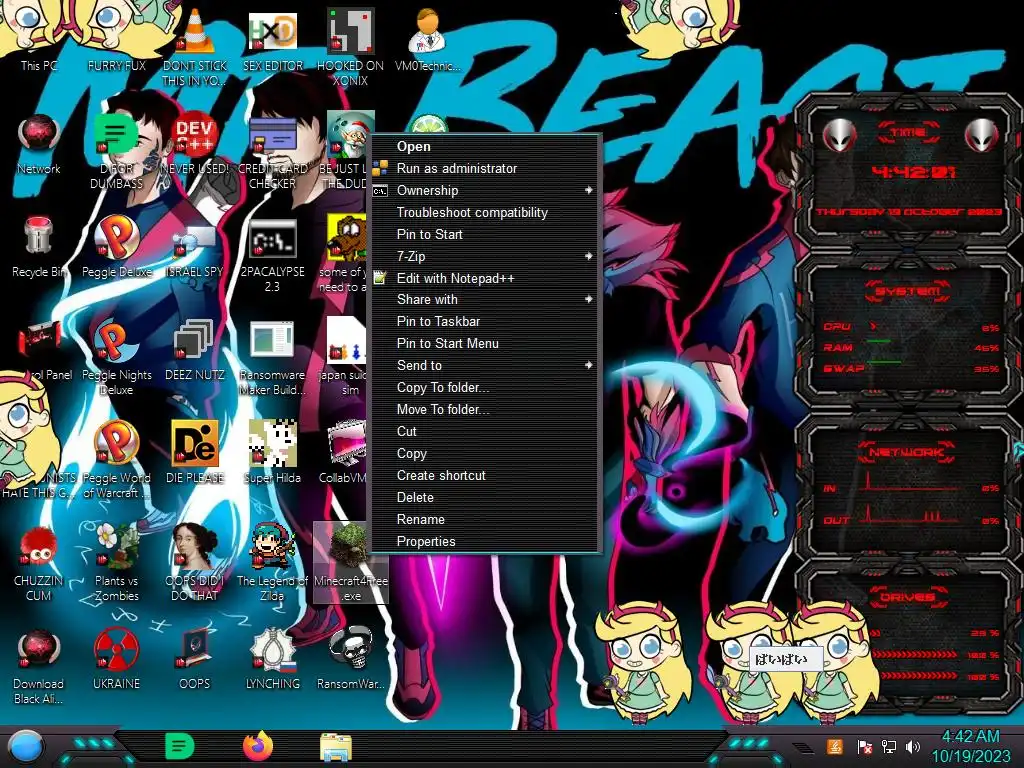Choose Cut in the context menu
Viewport: 1024px width, 768px height.
[x=486, y=432]
